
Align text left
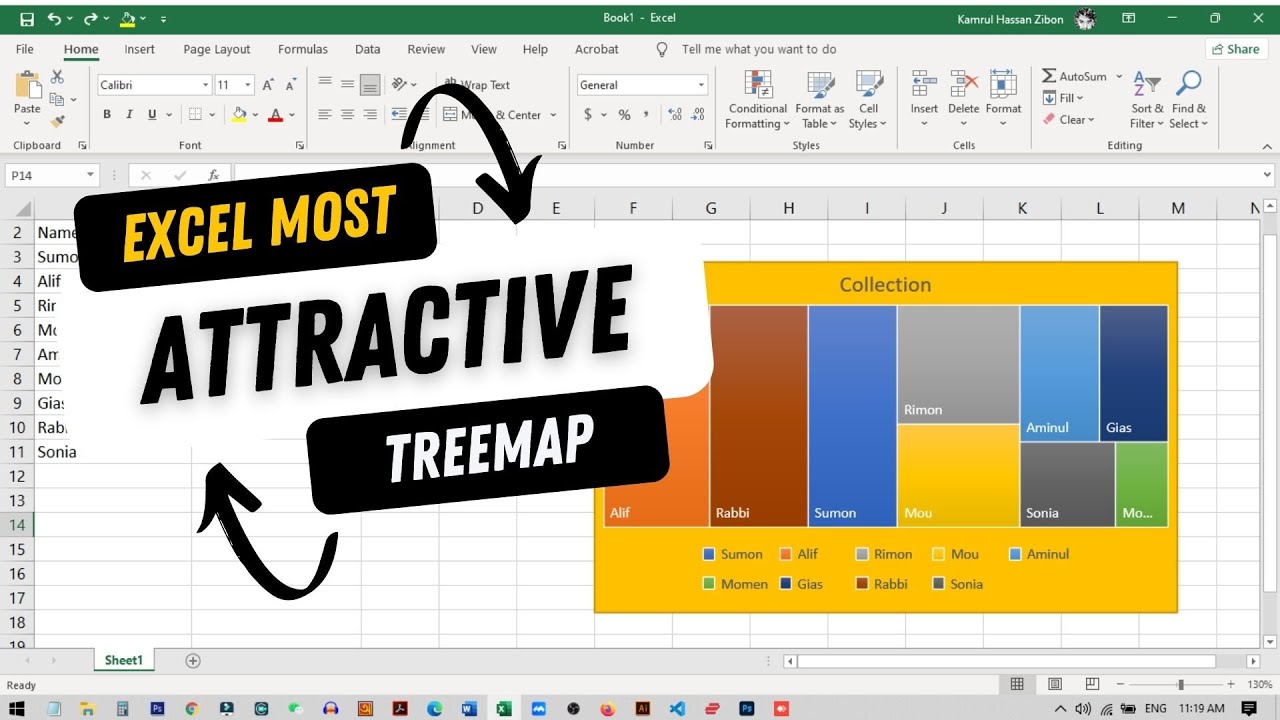(325, 115)
